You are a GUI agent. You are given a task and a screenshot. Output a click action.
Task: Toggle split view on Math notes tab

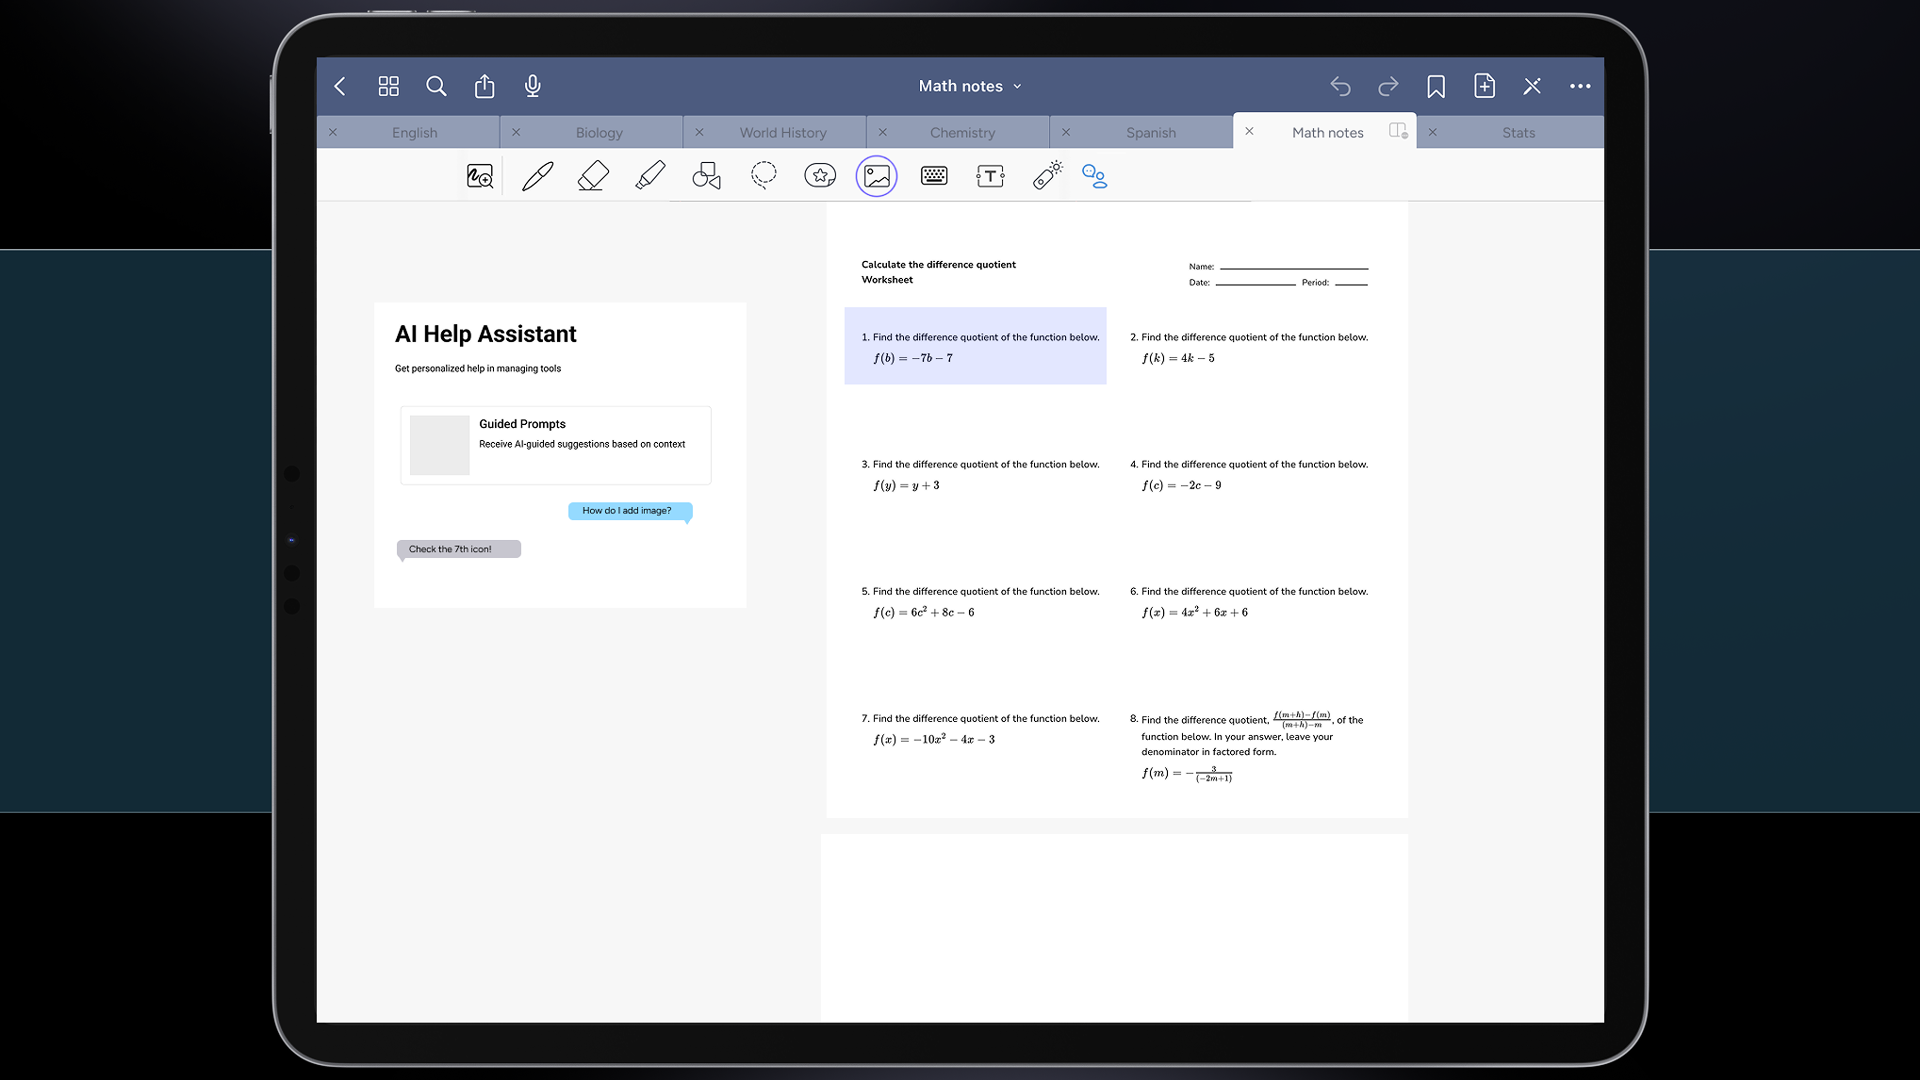click(x=1398, y=131)
